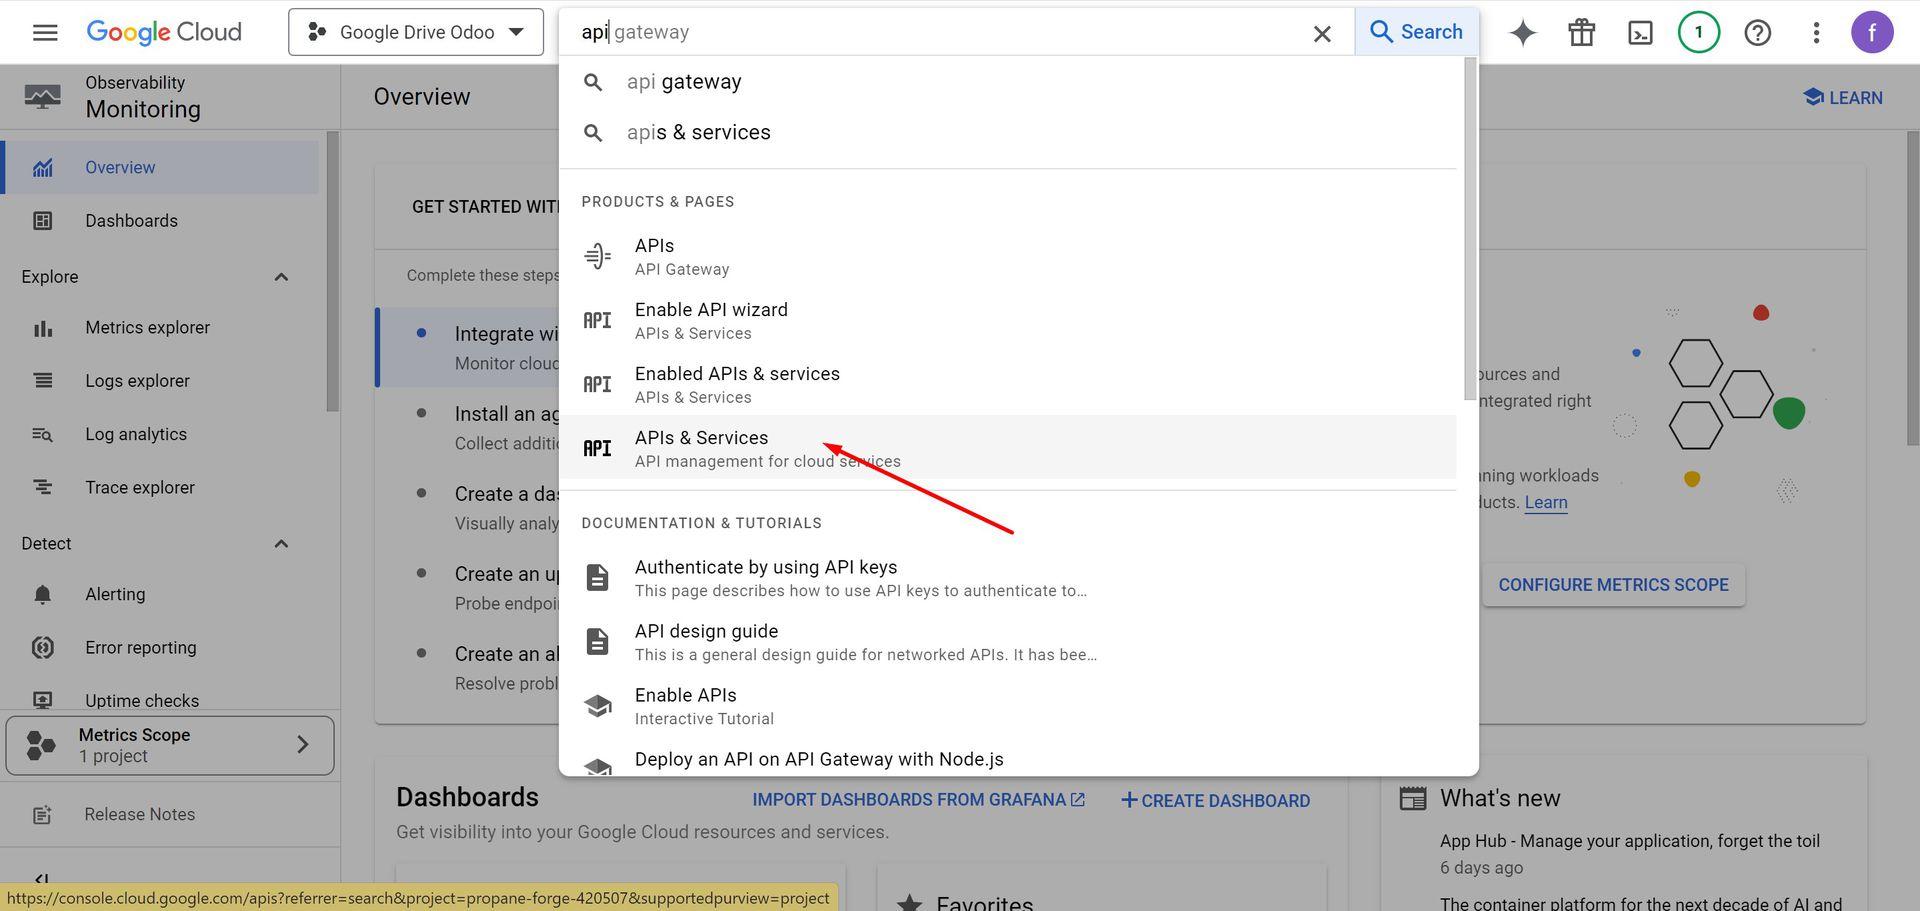Click the tutorial cap icon beside Enable APIs
Image resolution: width=1920 pixels, height=911 pixels.
597,706
